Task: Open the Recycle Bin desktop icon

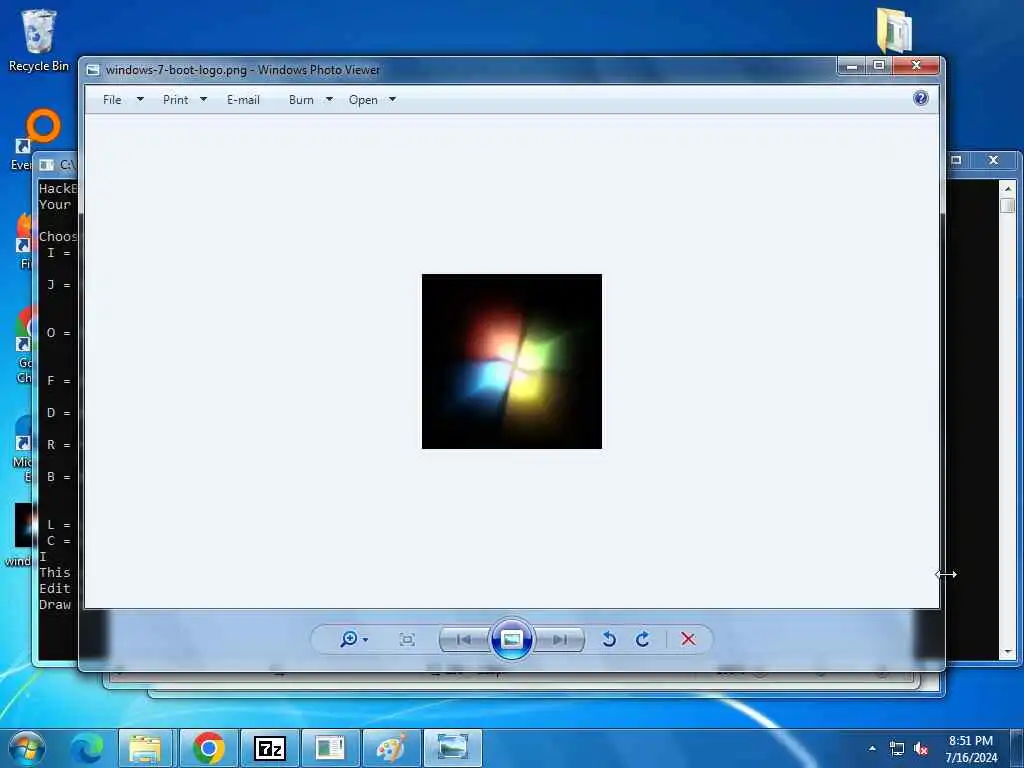Action: point(39,40)
